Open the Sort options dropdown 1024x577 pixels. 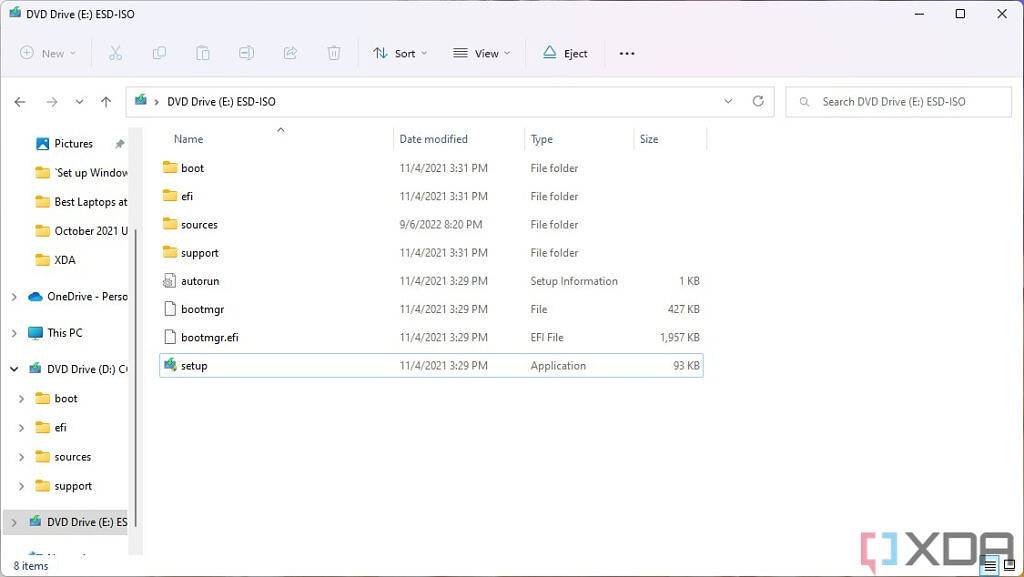pos(399,53)
